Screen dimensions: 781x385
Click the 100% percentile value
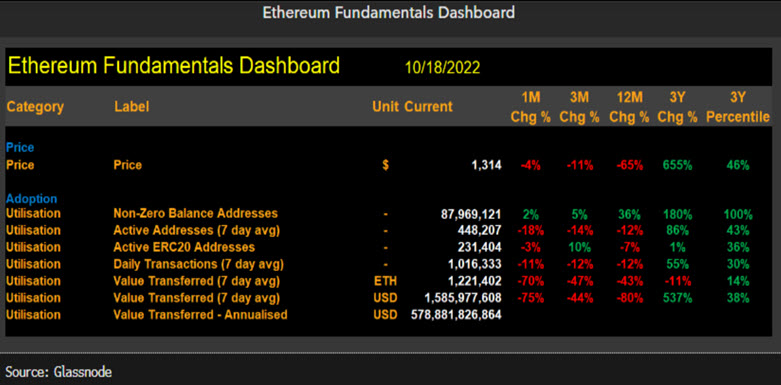(738, 215)
